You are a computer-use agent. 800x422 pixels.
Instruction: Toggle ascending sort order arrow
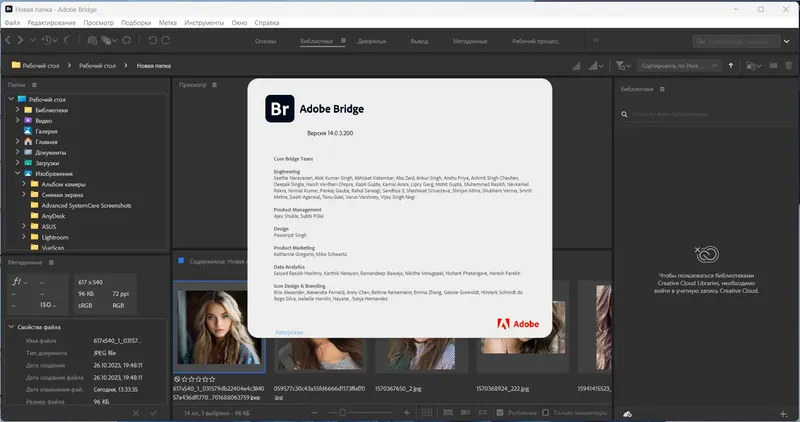(731, 65)
